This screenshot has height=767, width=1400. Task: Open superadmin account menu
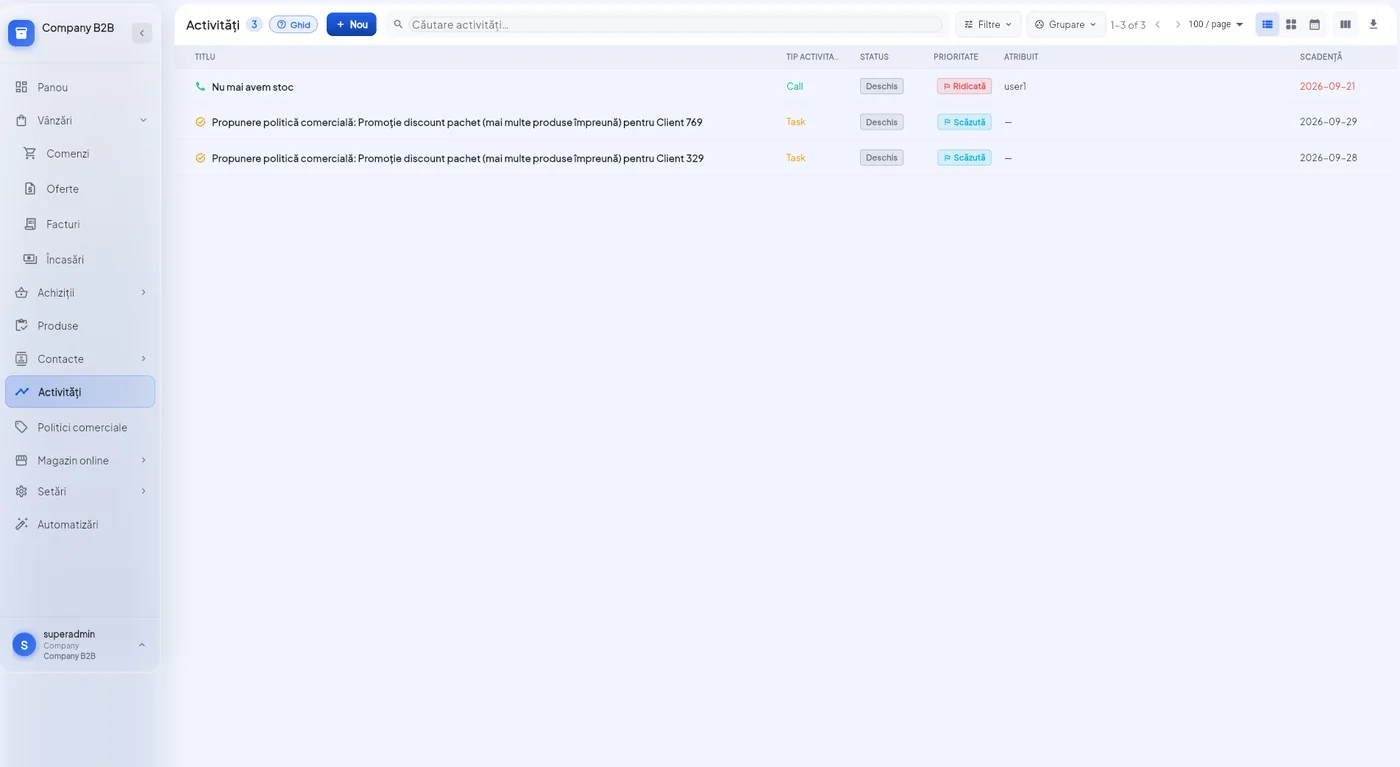(80, 645)
